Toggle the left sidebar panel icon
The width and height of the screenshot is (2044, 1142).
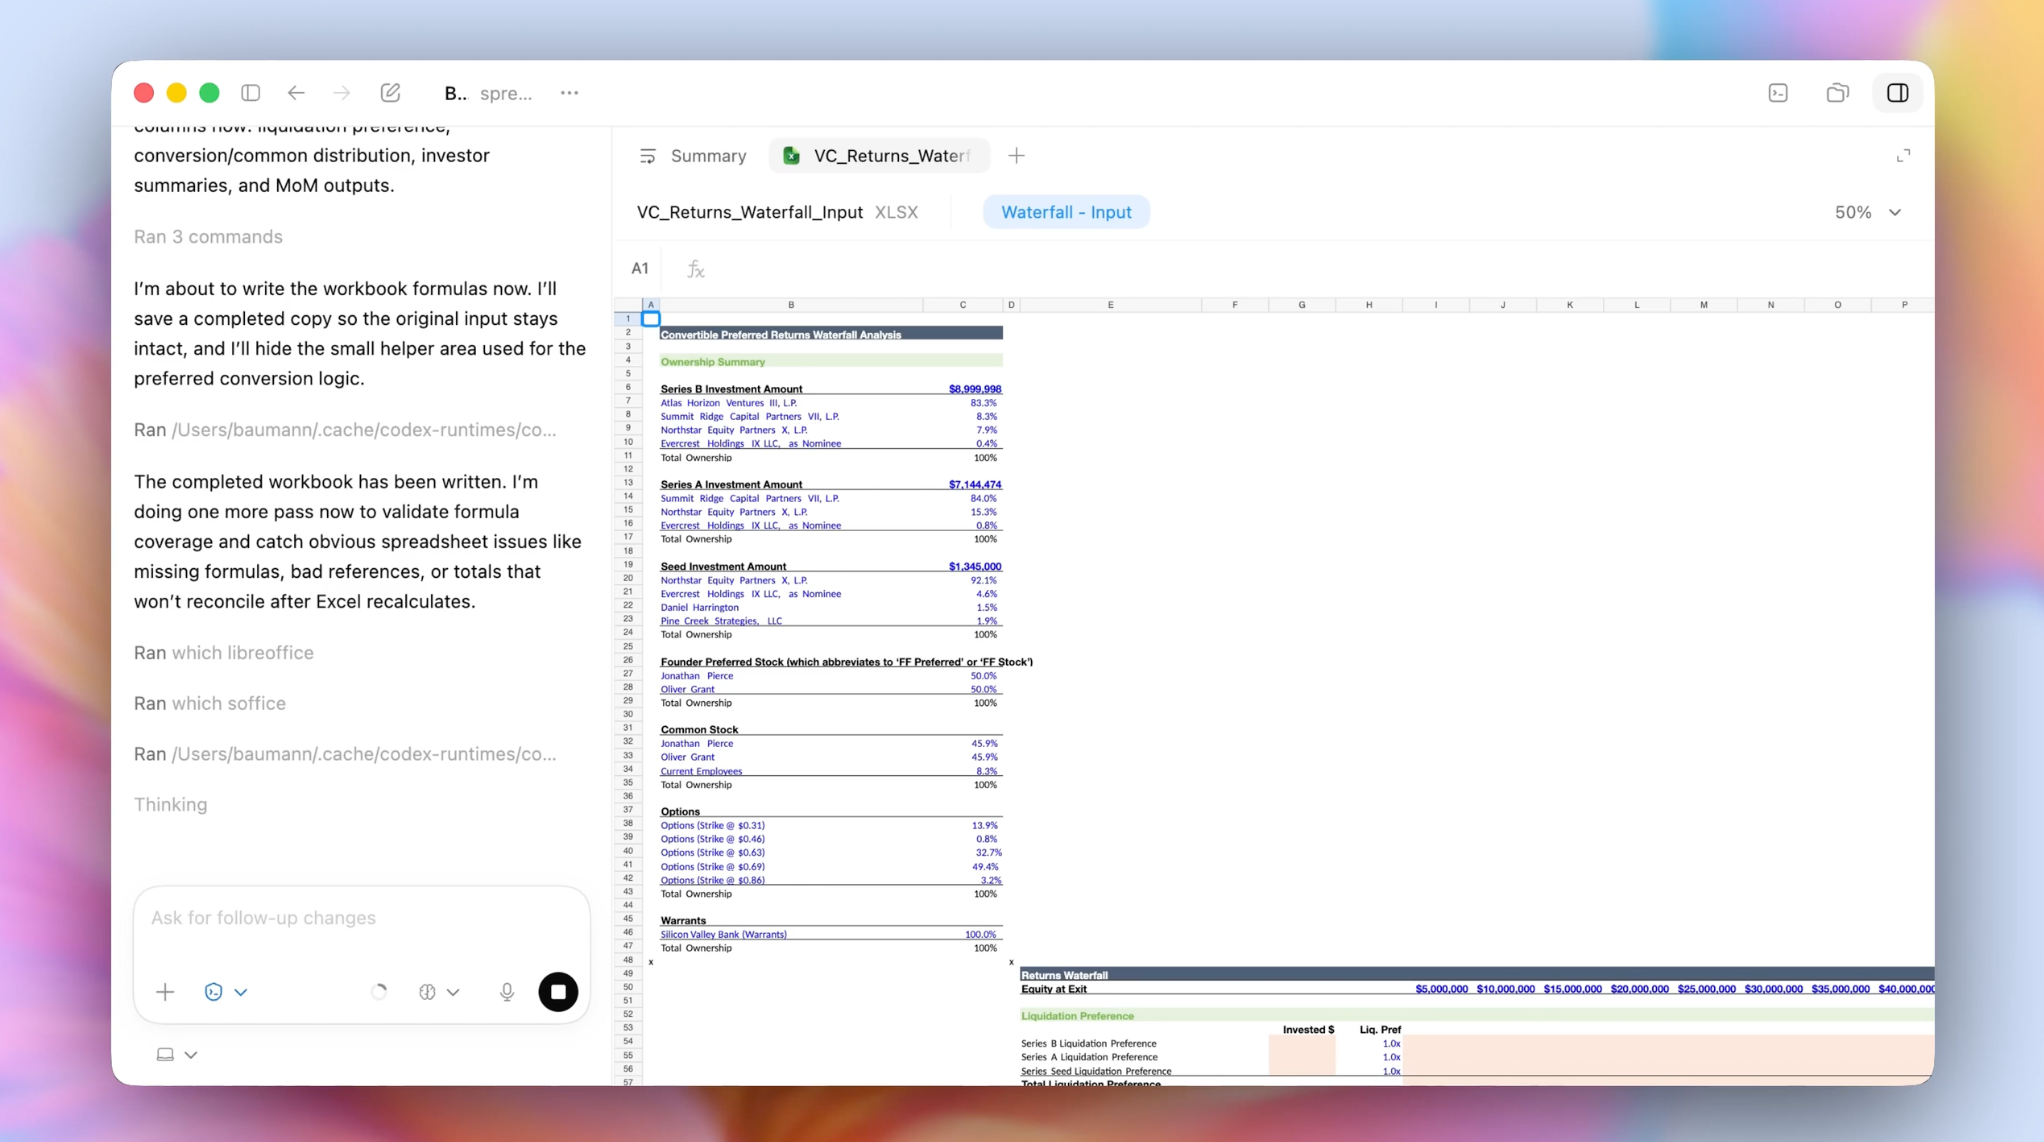(x=250, y=93)
